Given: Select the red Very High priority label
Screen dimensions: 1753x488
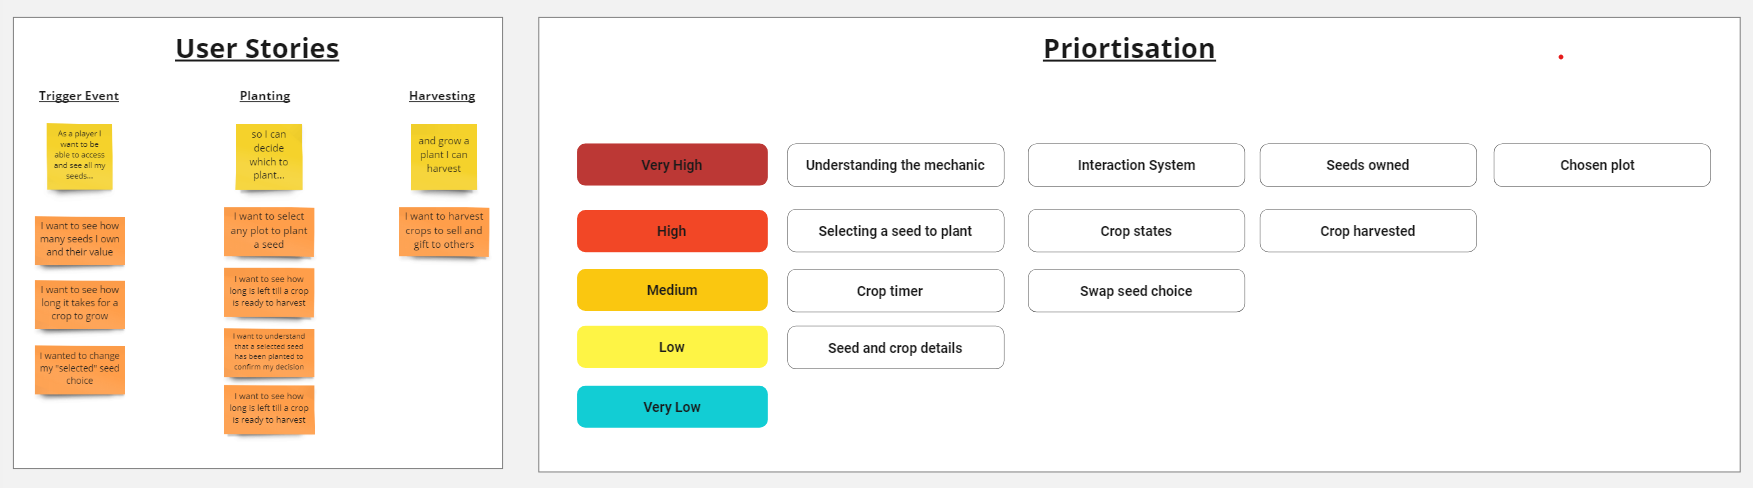Looking at the screenshot, I should (672, 165).
